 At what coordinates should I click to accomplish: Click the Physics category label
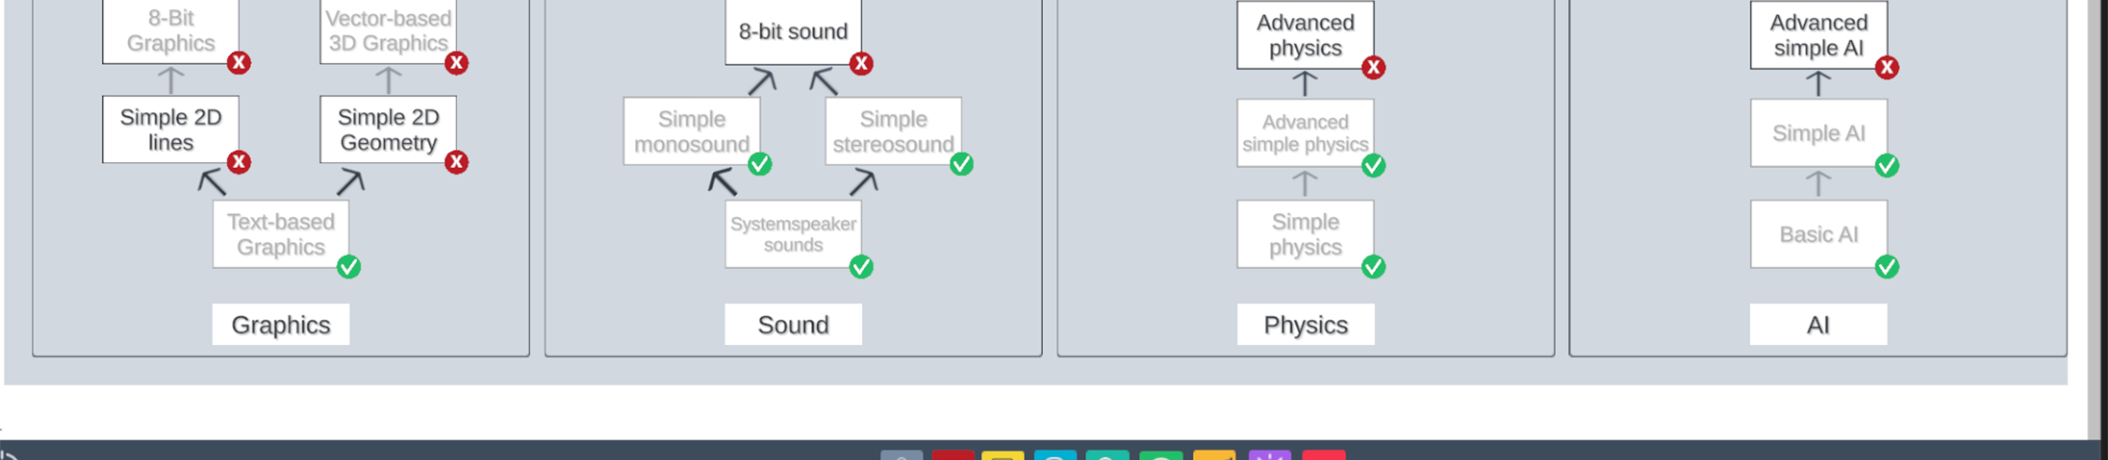(1305, 325)
